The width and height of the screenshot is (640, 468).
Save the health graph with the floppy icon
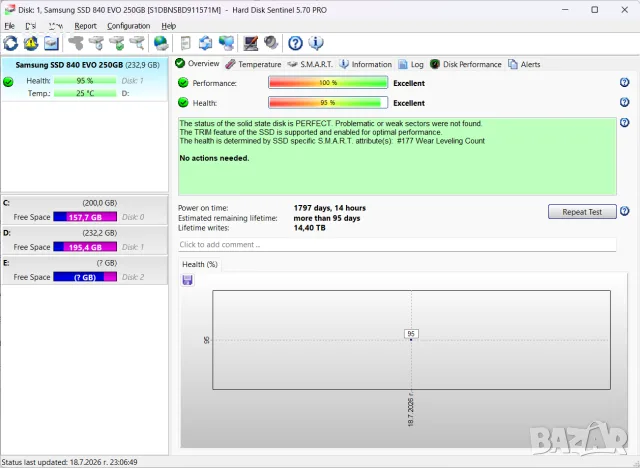coord(187,280)
